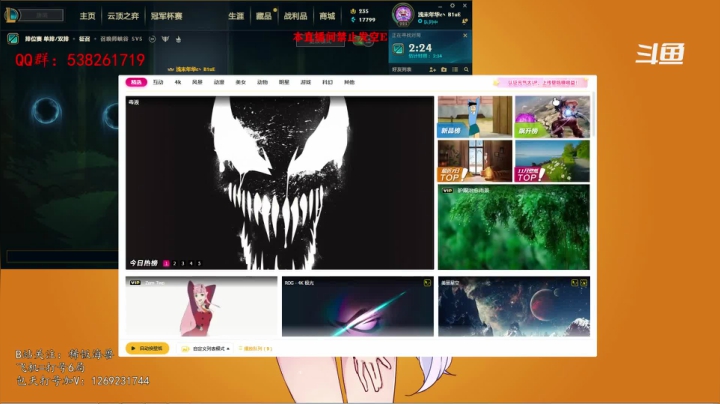Image resolution: width=720 pixels, height=404 pixels.
Task: Open 战利品 loot tab in League client
Action: pyautogui.click(x=295, y=16)
